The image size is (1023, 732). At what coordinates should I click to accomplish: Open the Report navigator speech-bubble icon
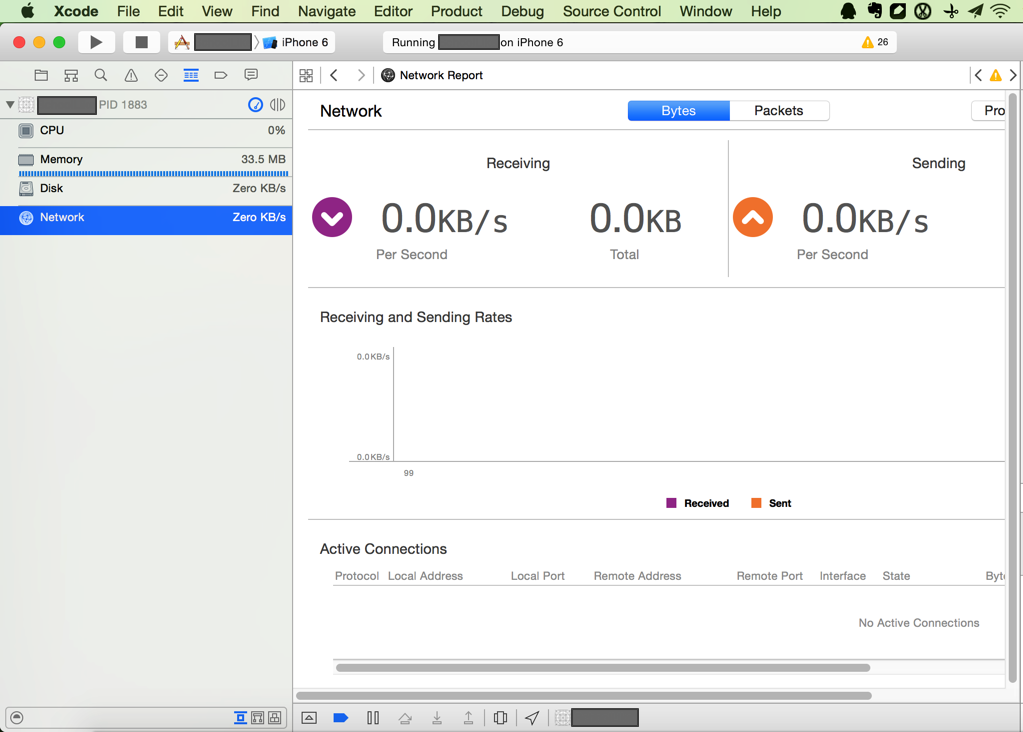coord(251,75)
